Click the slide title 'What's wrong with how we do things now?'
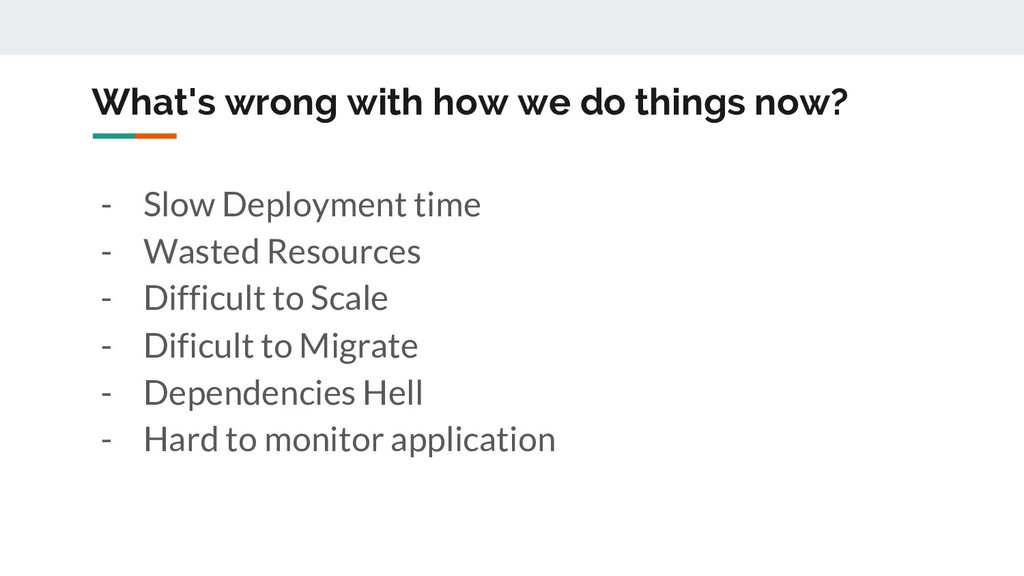 tap(470, 103)
